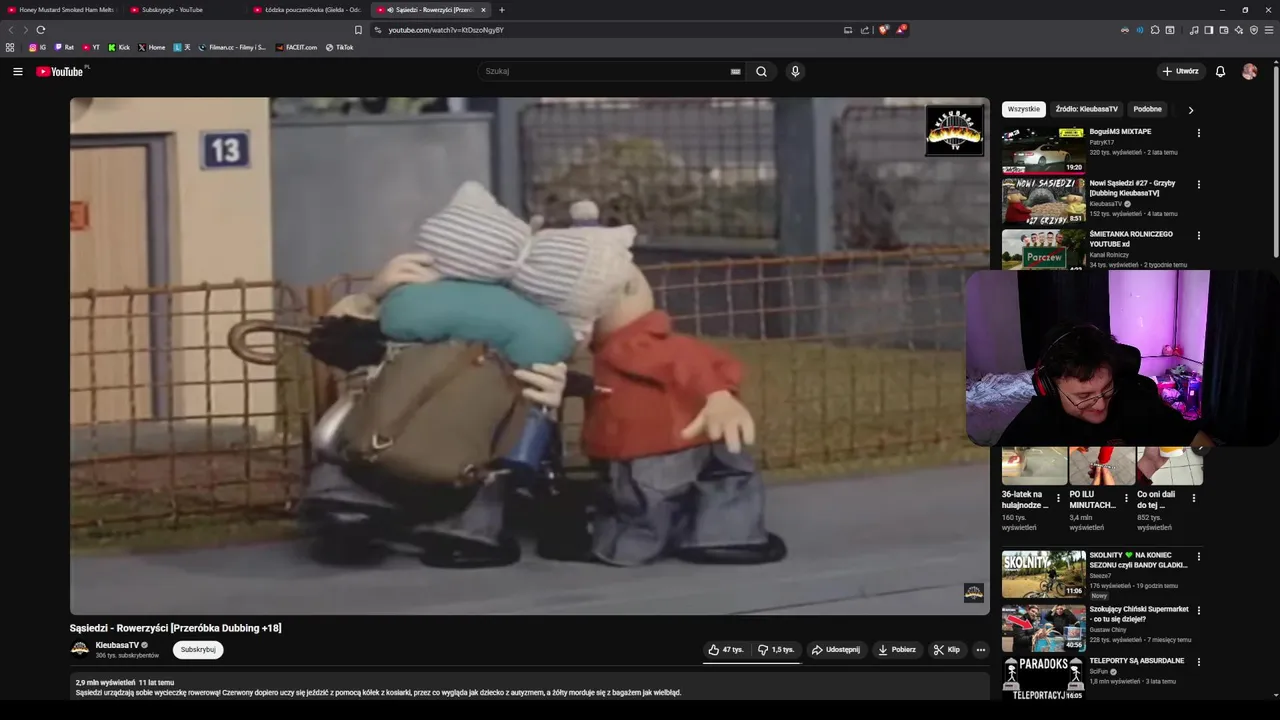The image size is (1280, 720).
Task: Open the Kick bookmark
Action: coord(119,47)
